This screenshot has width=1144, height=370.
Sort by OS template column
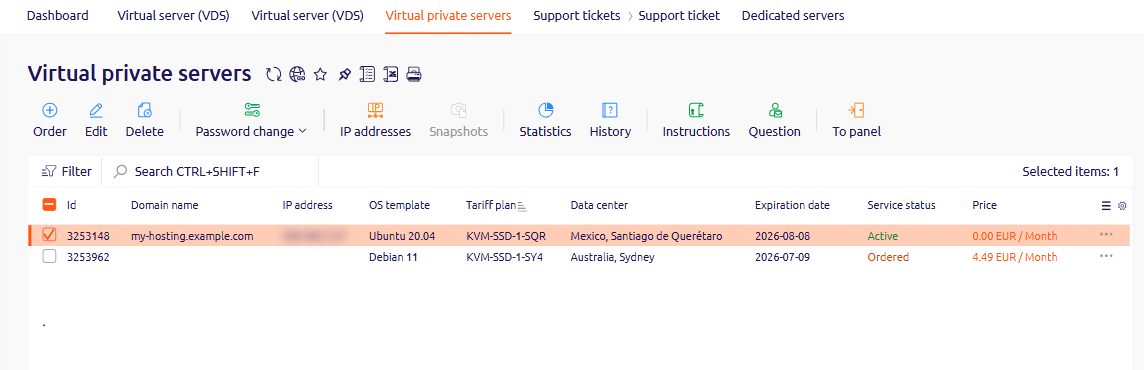399,205
